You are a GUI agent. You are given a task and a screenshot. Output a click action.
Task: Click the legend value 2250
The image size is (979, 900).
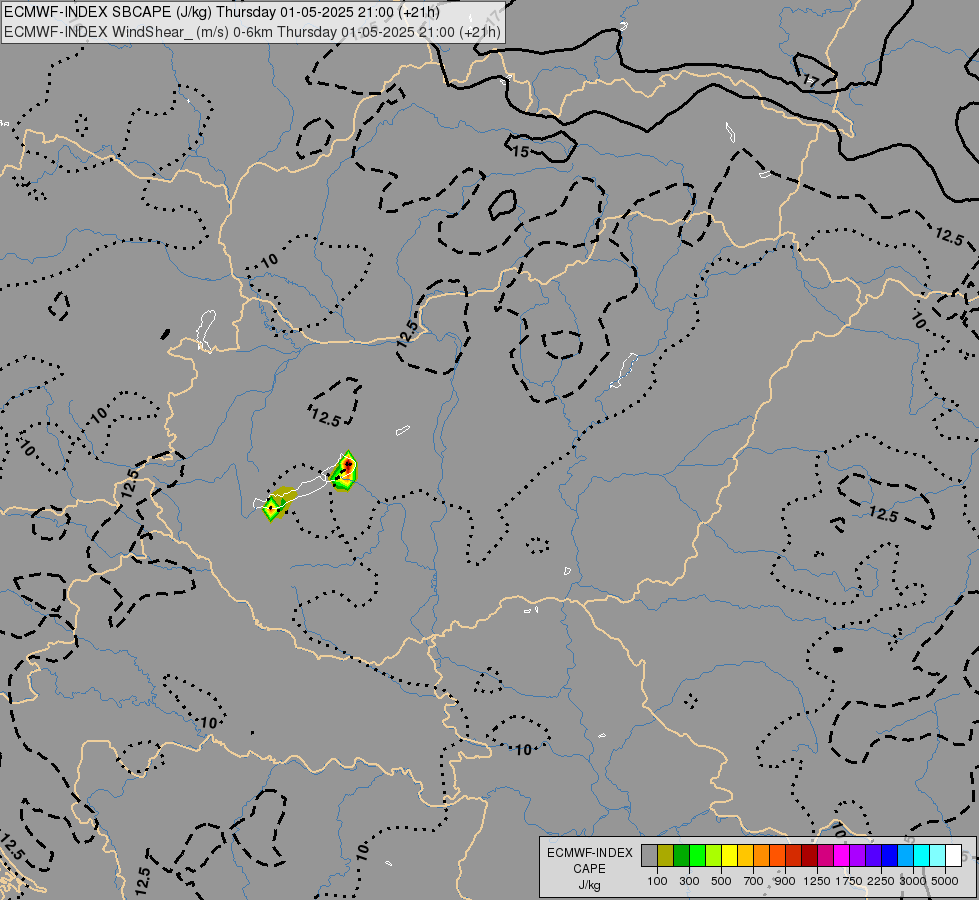pyautogui.click(x=881, y=881)
